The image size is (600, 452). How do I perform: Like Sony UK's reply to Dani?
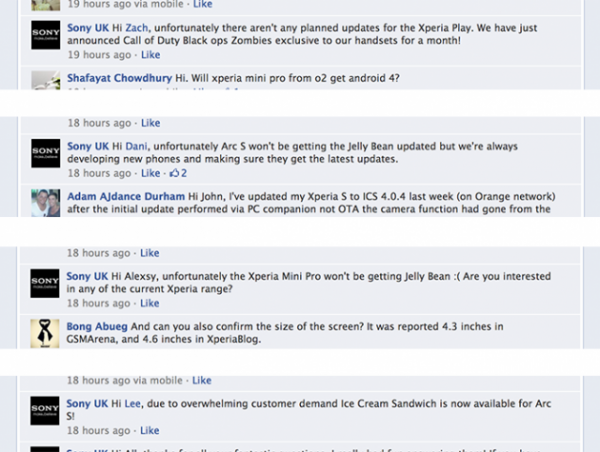pyautogui.click(x=150, y=173)
